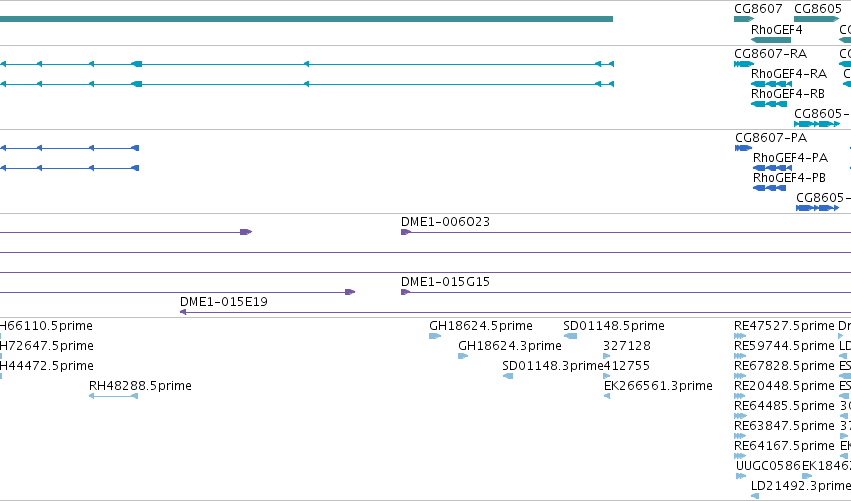
Task: Click the RE64167.5prime EST label
Action: (x=784, y=446)
